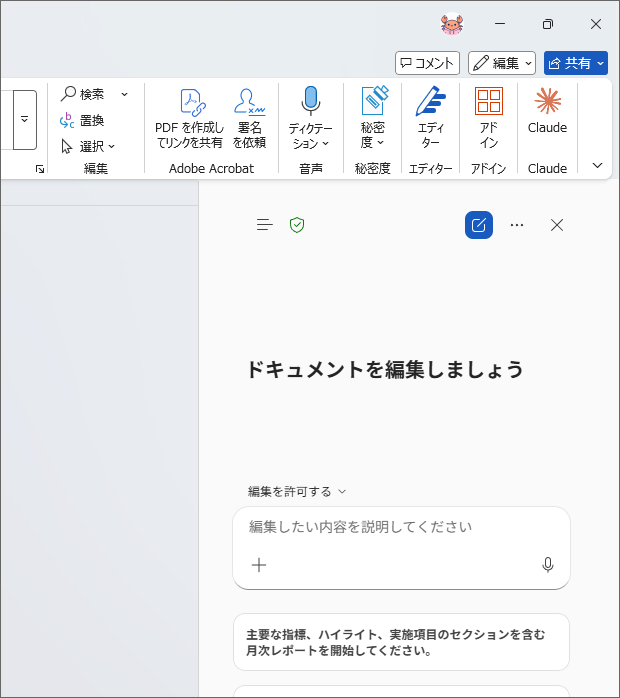Click the plus icon to attach content
The height and width of the screenshot is (698, 620).
(x=259, y=565)
